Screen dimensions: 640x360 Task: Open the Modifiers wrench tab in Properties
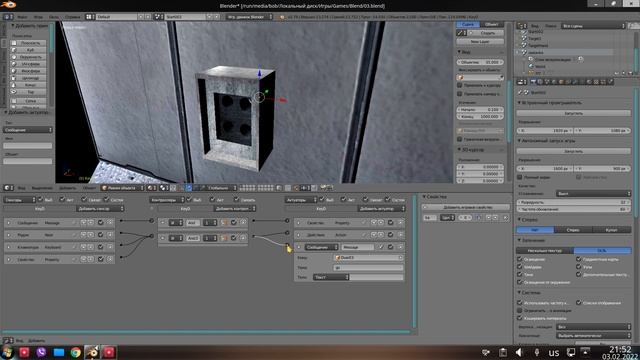[575, 82]
